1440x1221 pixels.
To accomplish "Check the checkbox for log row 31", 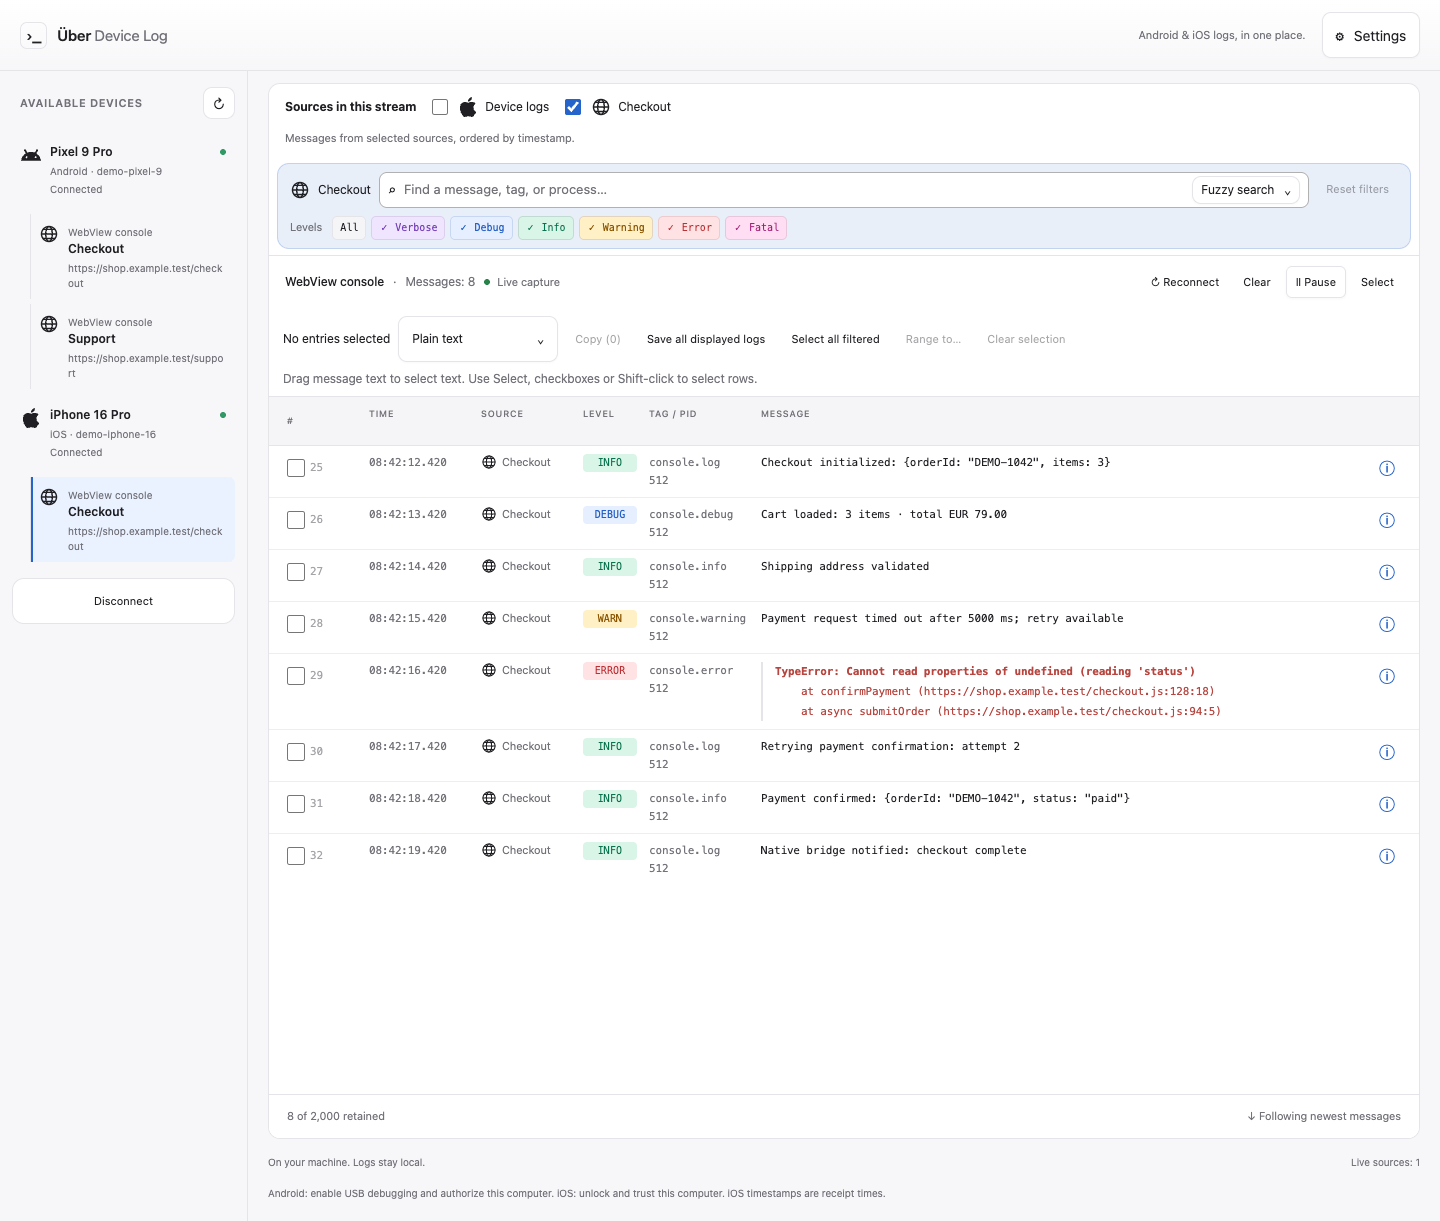I will pos(296,804).
